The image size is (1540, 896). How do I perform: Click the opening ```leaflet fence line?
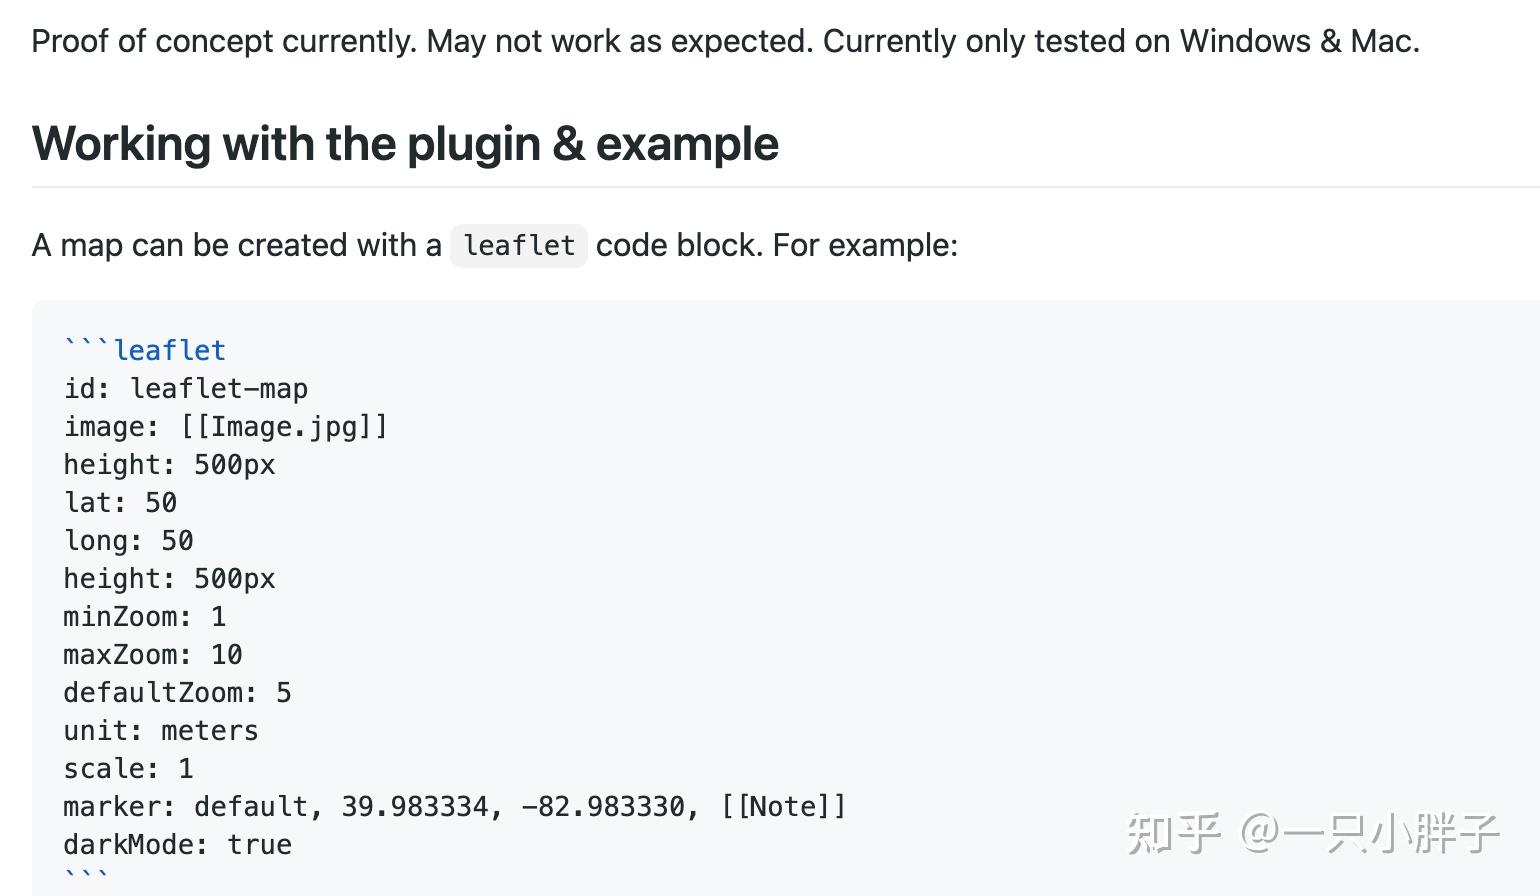tap(145, 350)
